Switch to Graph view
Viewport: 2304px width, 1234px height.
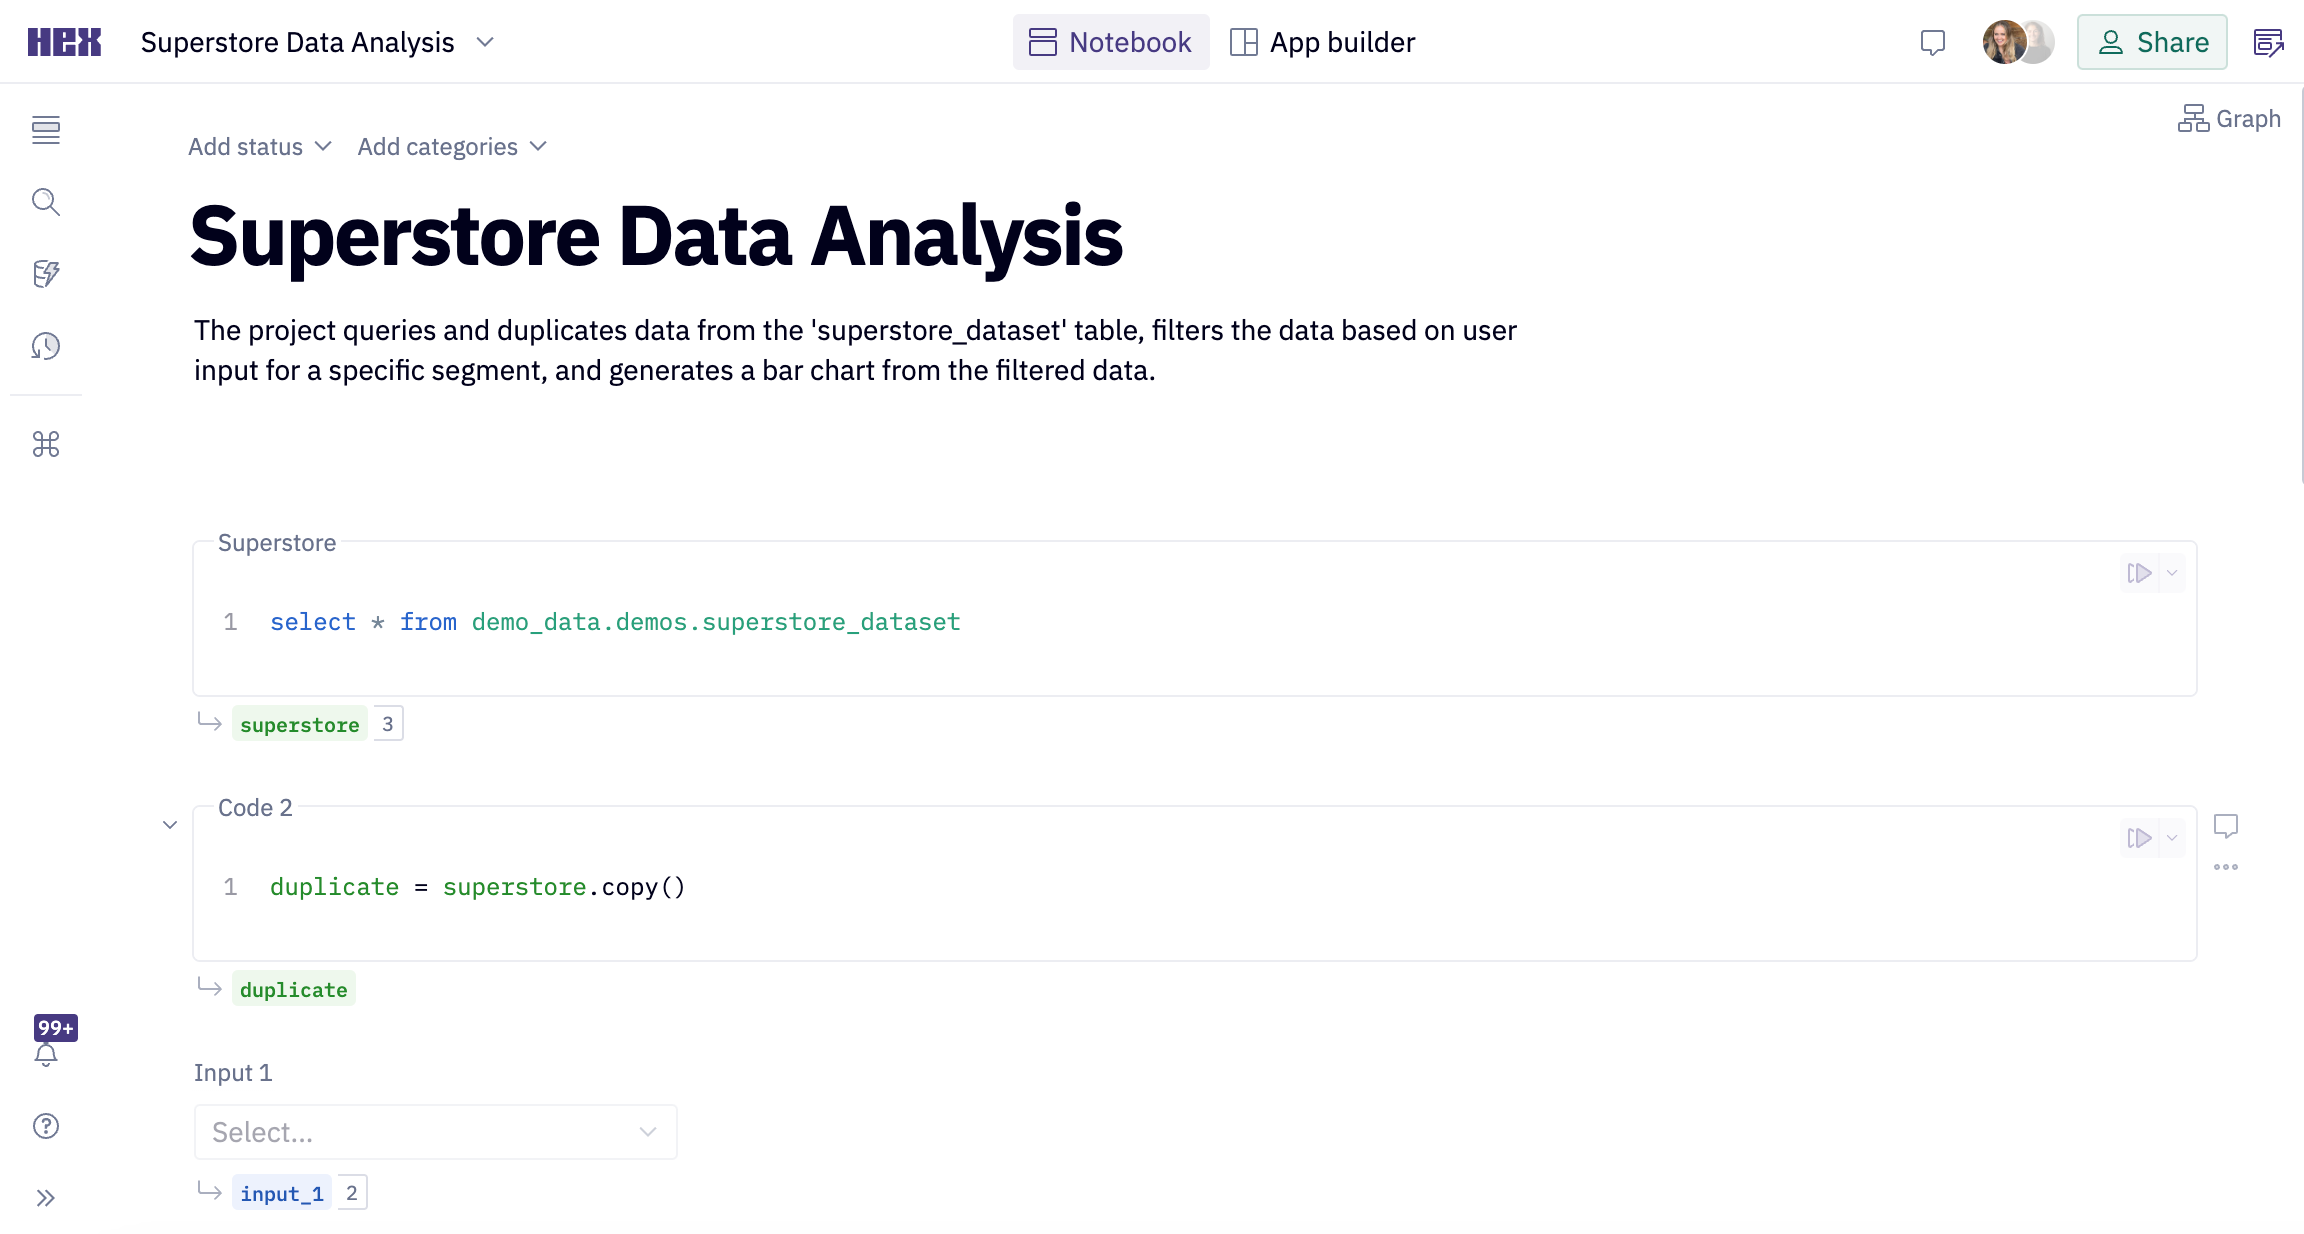point(2229,118)
